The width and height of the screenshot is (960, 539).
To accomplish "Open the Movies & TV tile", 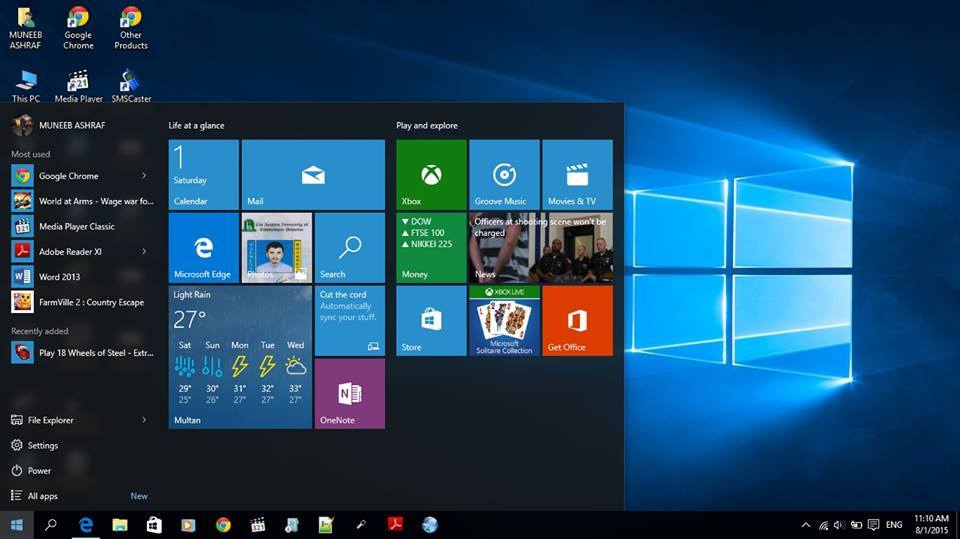I will 577,175.
